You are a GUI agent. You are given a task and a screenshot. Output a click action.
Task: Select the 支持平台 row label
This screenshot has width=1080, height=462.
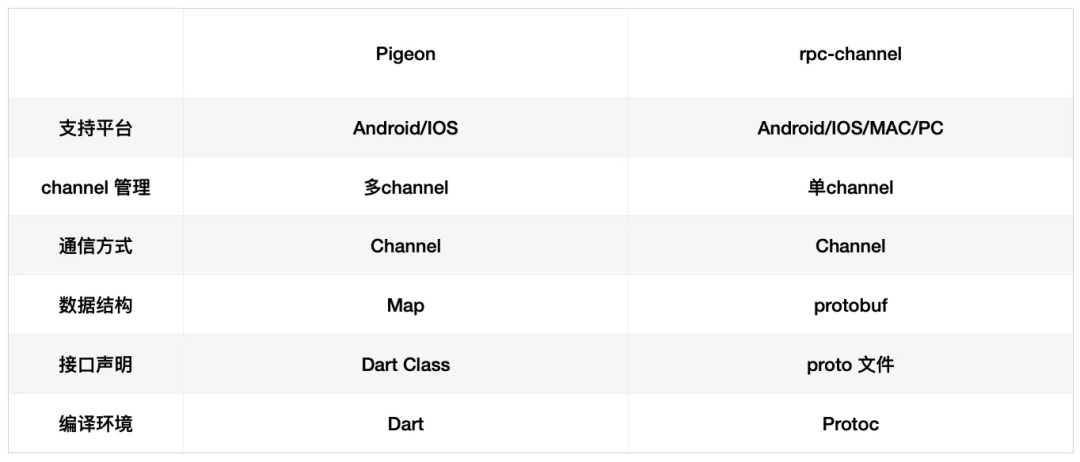pyautogui.click(x=95, y=128)
